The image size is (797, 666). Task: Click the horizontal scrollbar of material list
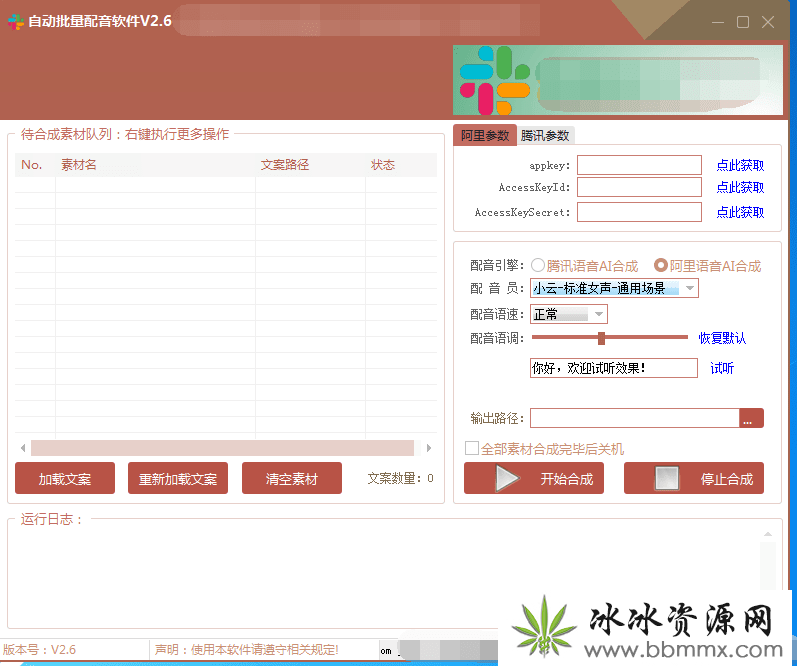(222, 448)
